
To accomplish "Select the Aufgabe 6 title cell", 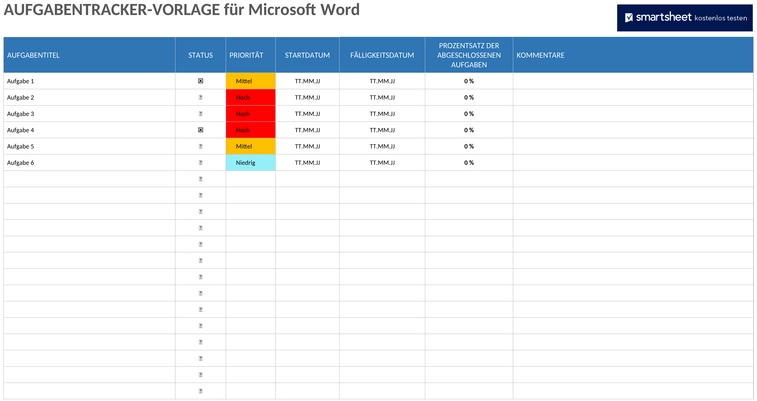I will [x=89, y=163].
